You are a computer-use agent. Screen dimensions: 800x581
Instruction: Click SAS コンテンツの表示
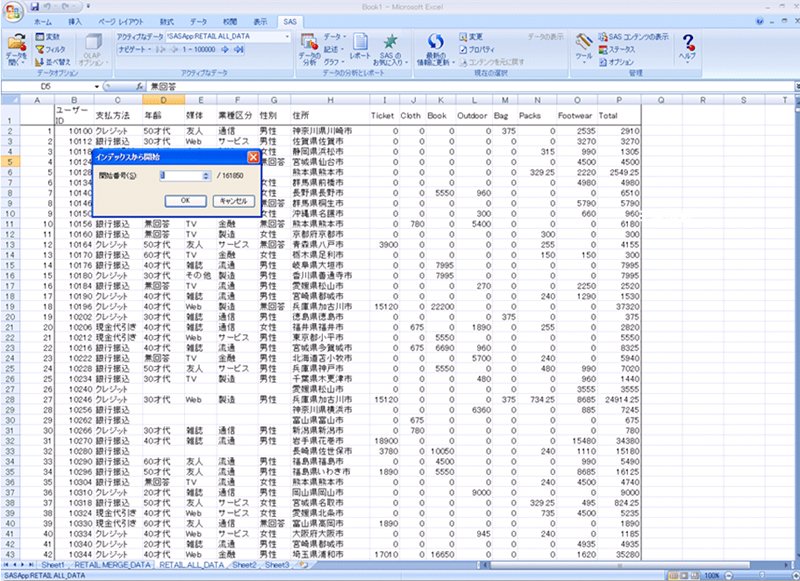(x=633, y=37)
